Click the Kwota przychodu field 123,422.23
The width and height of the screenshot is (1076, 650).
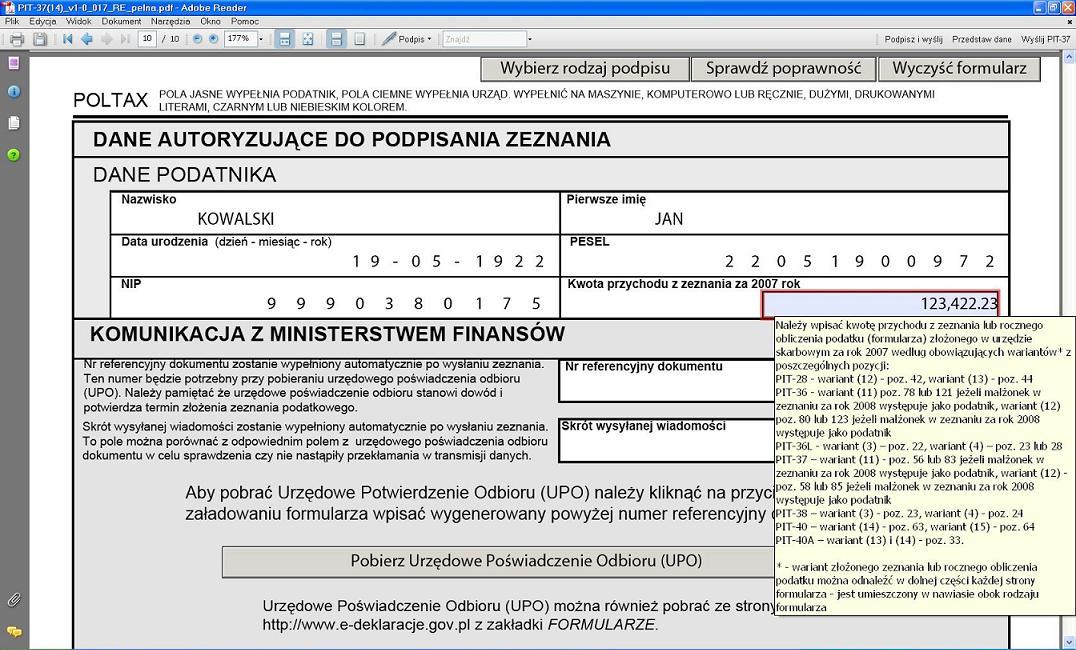[880, 304]
